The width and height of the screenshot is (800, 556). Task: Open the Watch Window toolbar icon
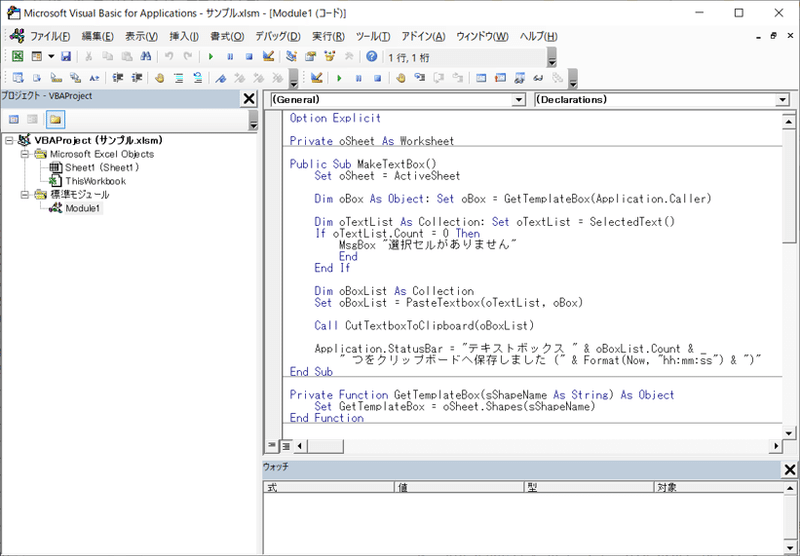click(x=519, y=78)
